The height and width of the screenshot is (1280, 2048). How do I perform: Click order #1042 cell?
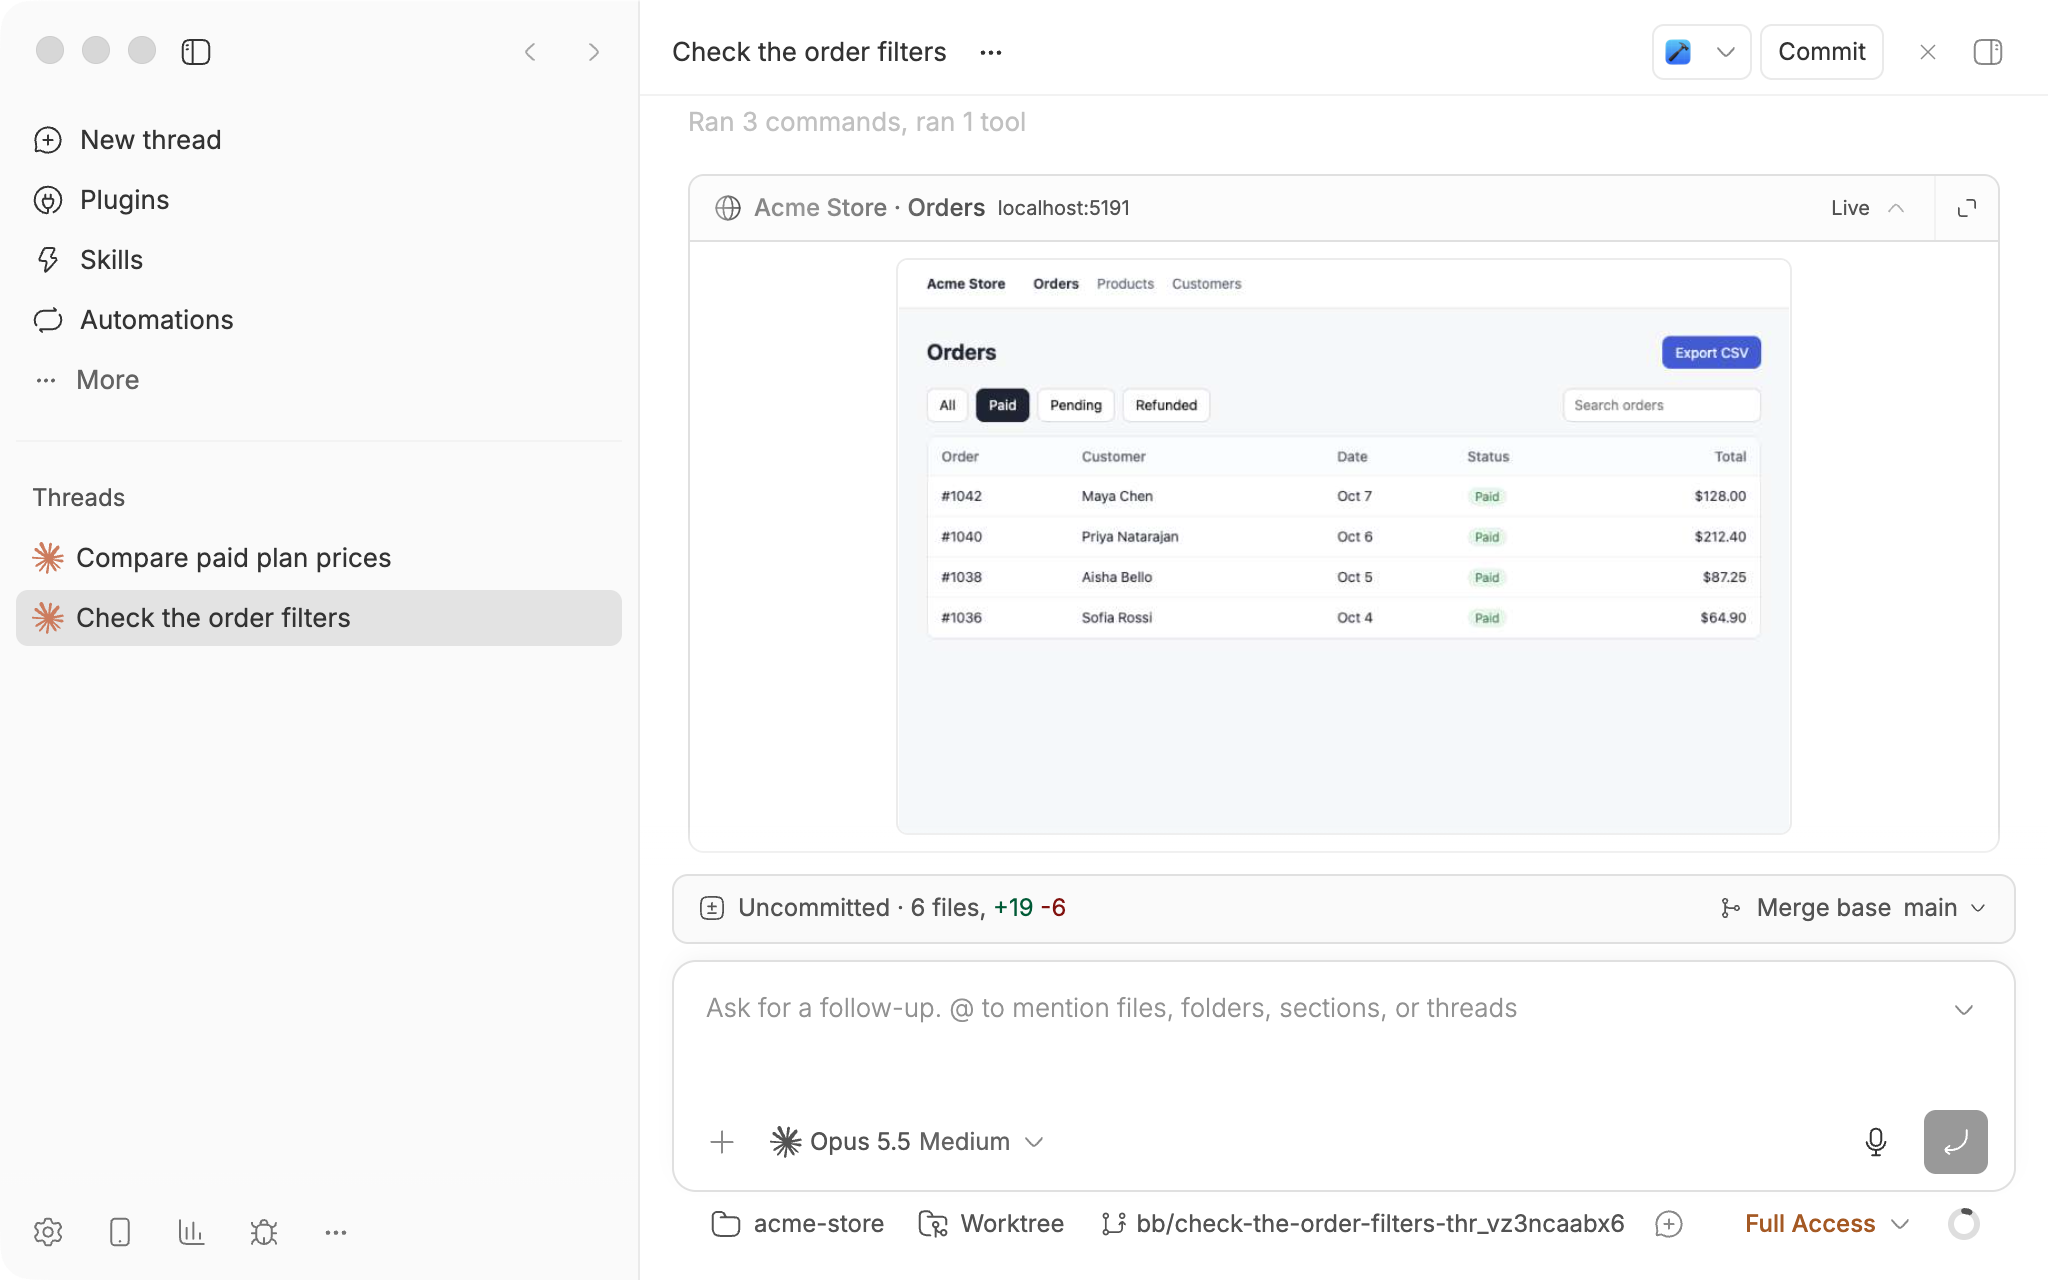pos(961,496)
